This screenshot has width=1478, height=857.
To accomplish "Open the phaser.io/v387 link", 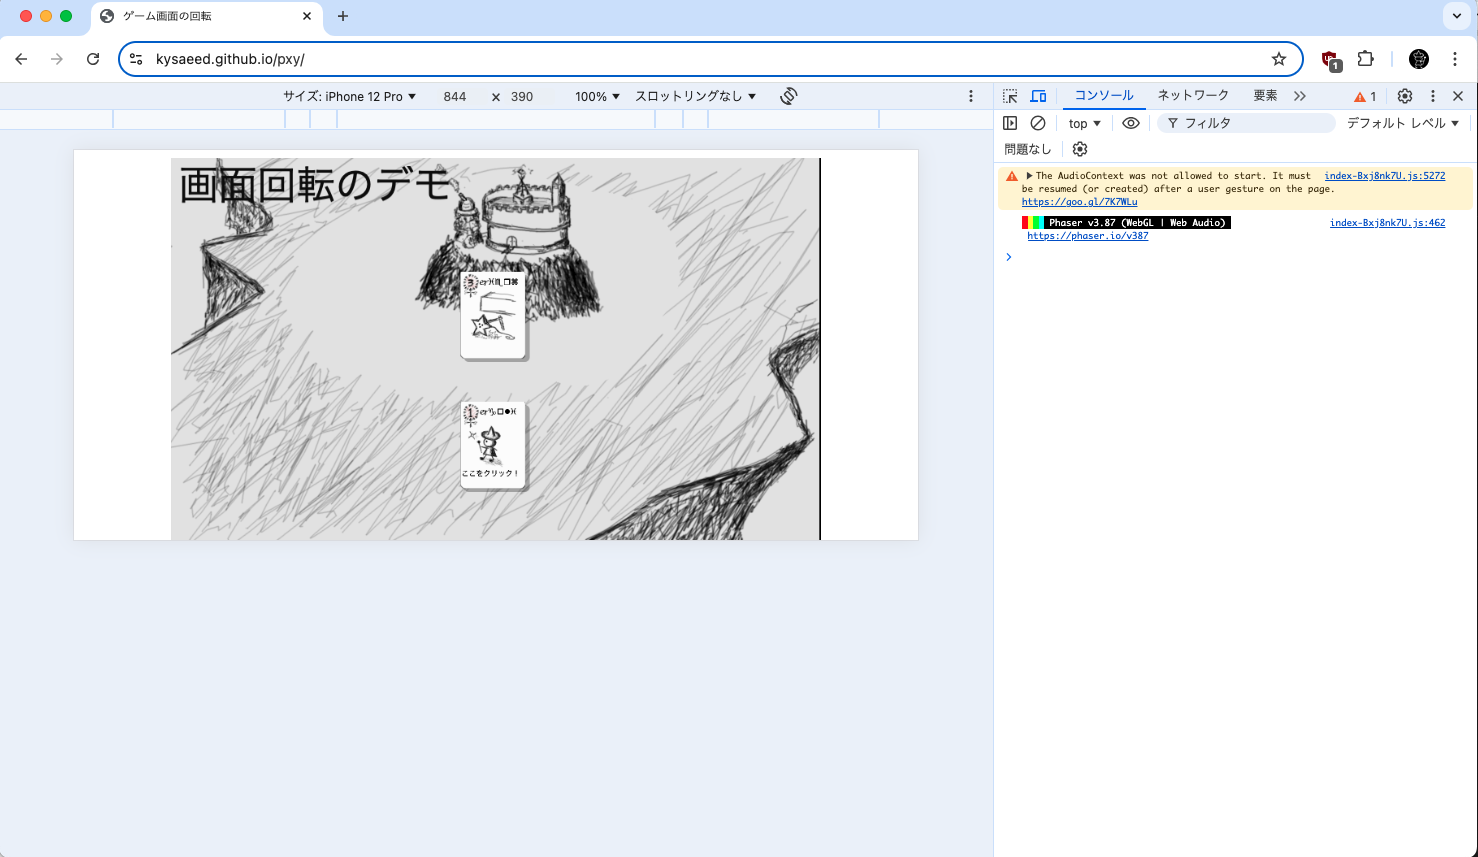I will click(1087, 235).
